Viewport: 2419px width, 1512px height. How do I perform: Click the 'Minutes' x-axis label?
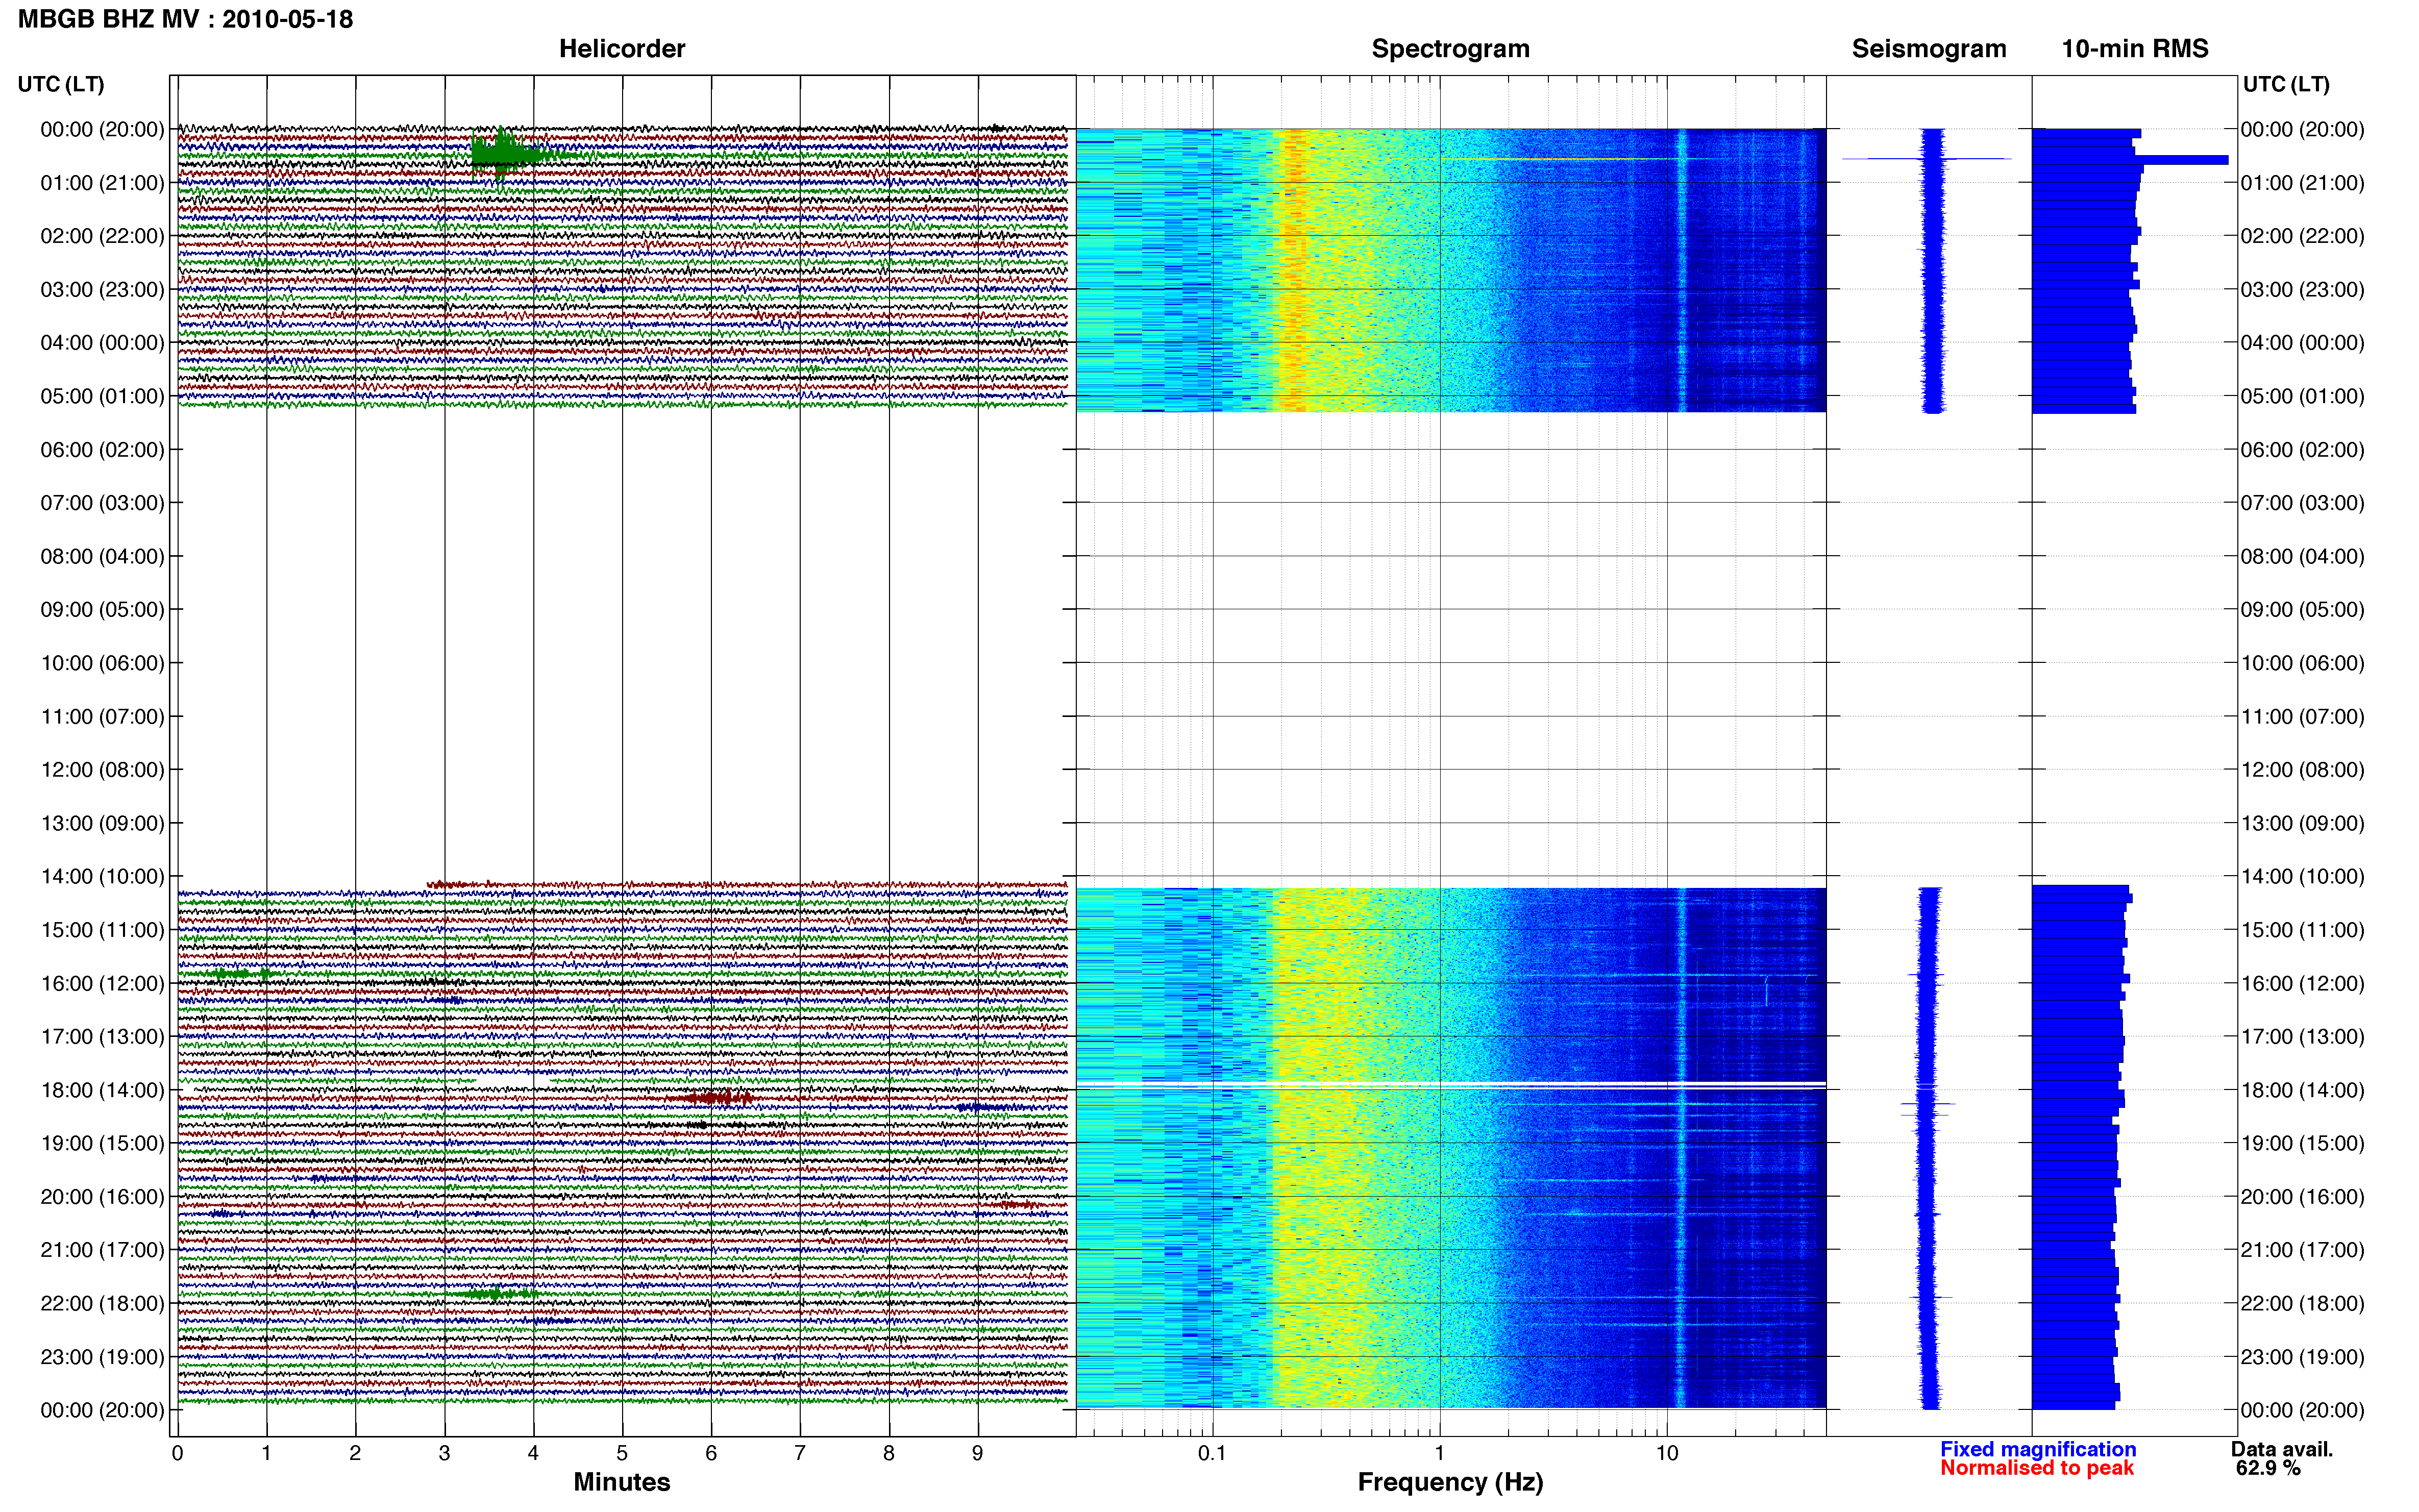pos(621,1482)
